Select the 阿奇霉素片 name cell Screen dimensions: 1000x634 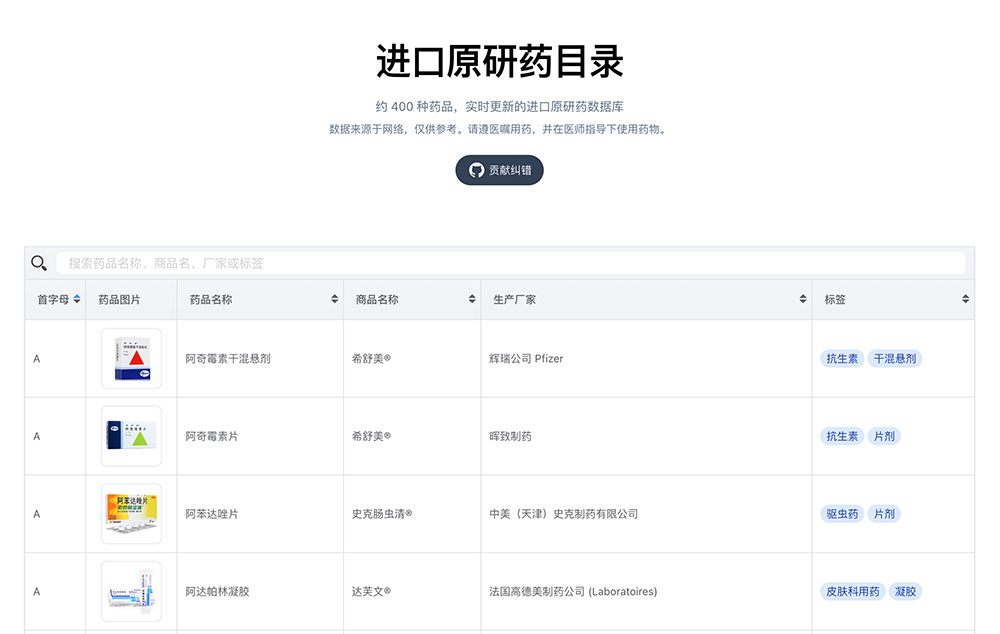260,436
